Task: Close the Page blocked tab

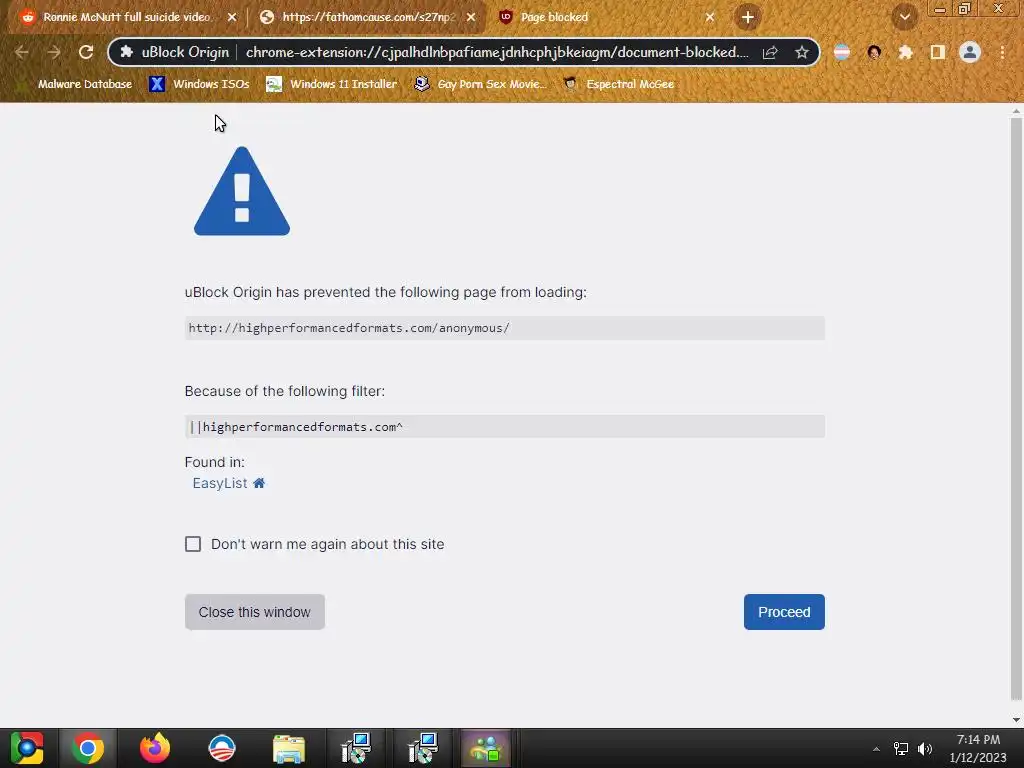Action: point(710,17)
